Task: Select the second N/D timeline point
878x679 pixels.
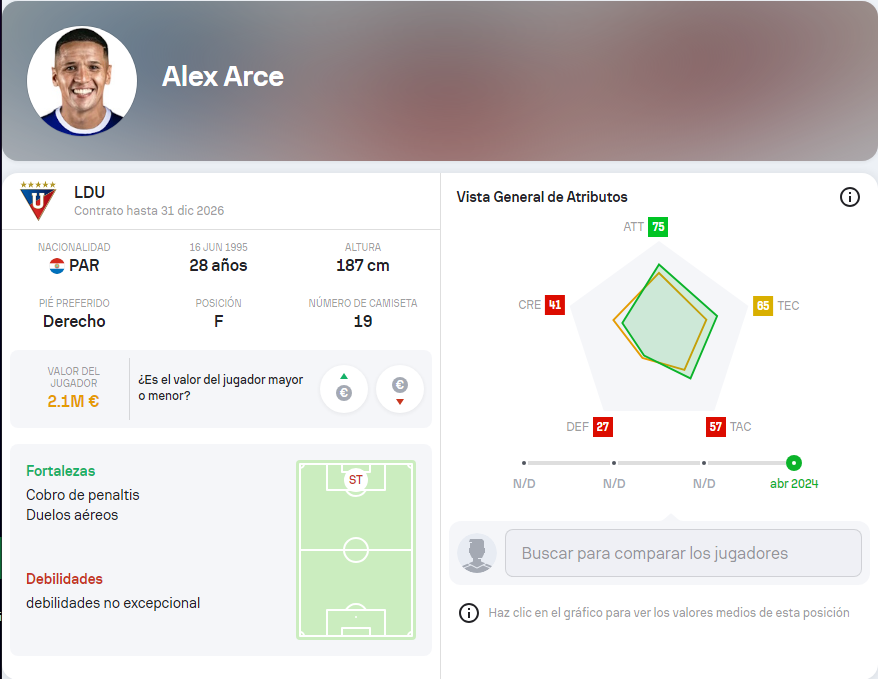Action: [614, 463]
